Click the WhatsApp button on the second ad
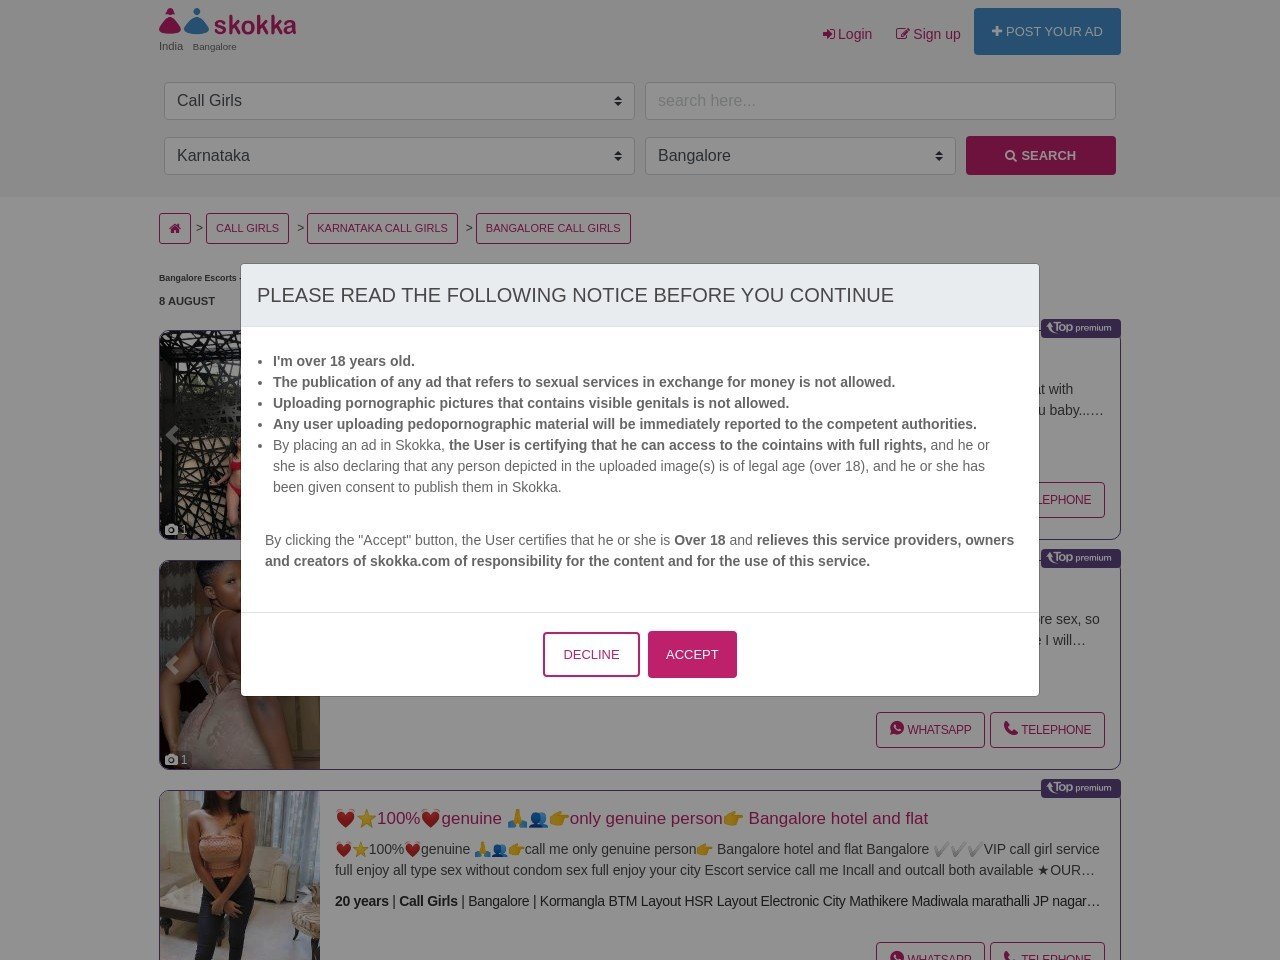The height and width of the screenshot is (960, 1280). [930, 730]
